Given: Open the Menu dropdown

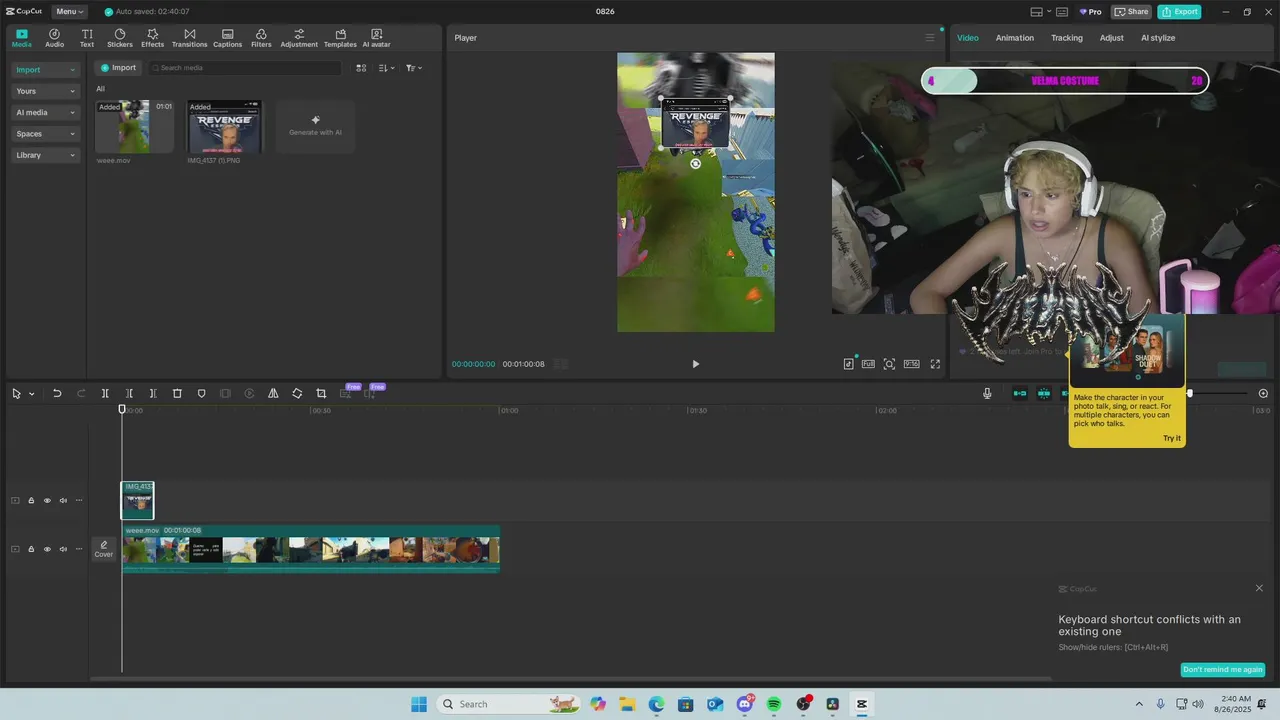Looking at the screenshot, I should click(69, 12).
